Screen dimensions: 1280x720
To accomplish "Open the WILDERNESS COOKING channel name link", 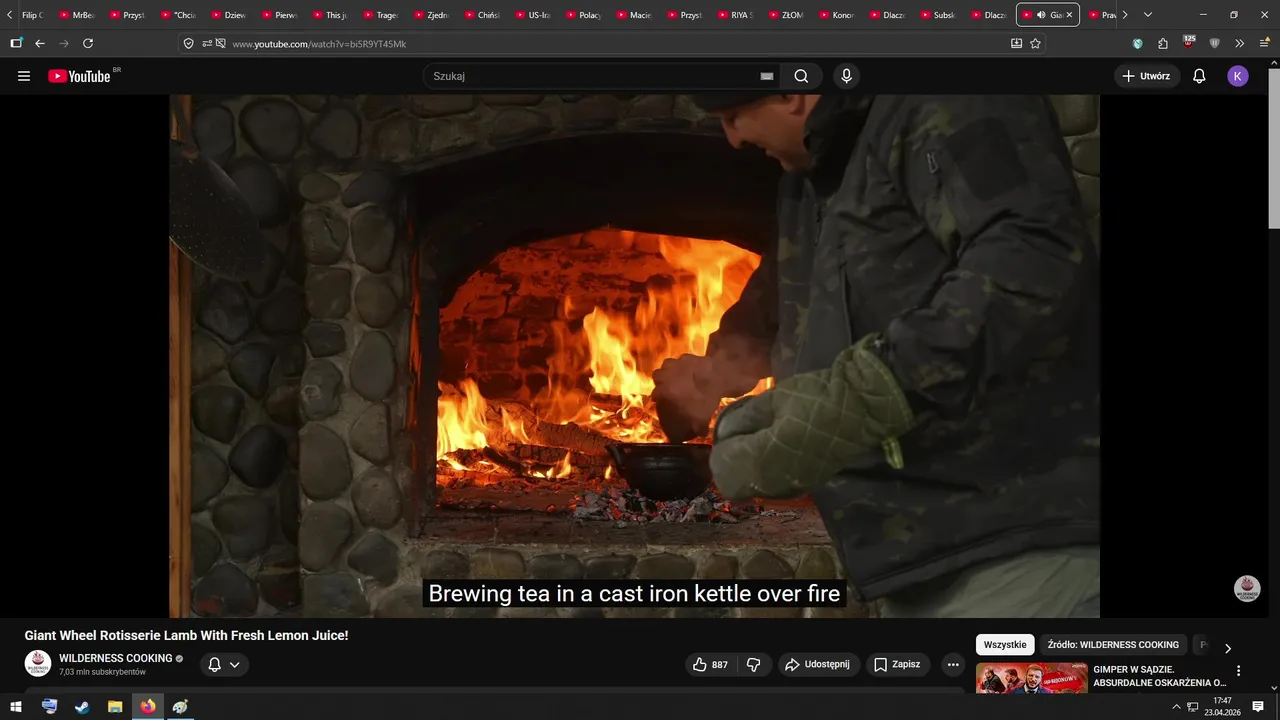I will point(116,658).
